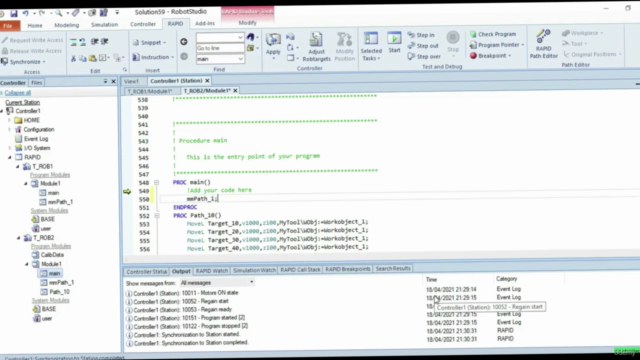Open the Controller Status tab
Screen dimensions: 640x360
[x=147, y=272]
